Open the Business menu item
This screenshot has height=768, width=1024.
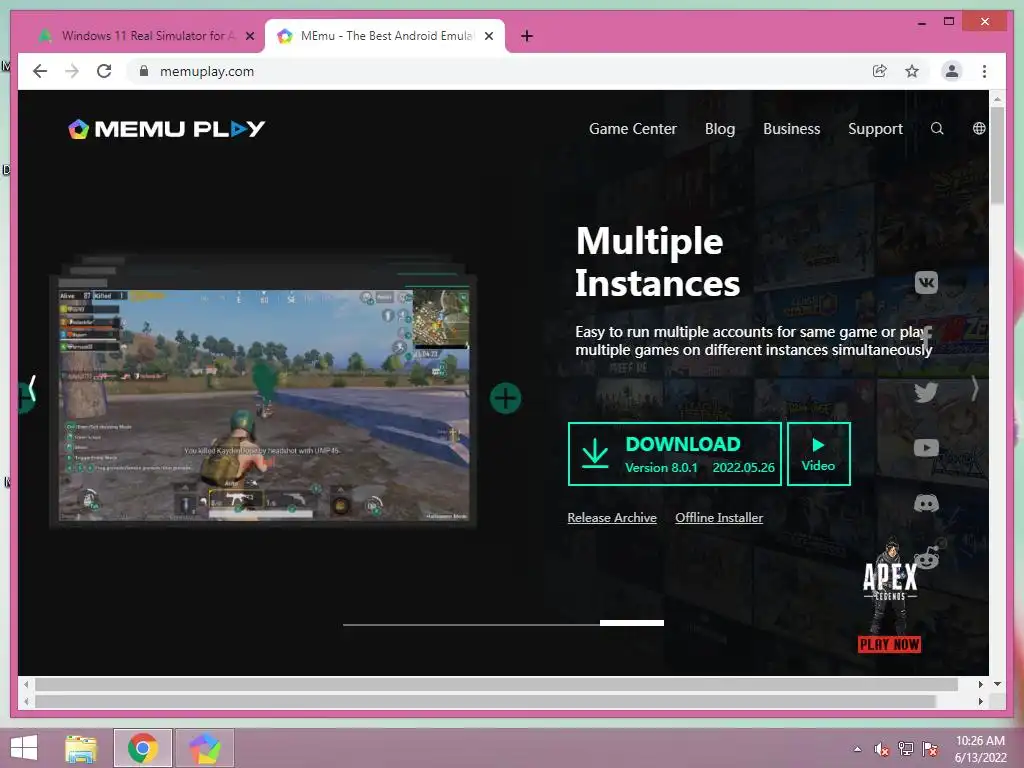tap(792, 129)
